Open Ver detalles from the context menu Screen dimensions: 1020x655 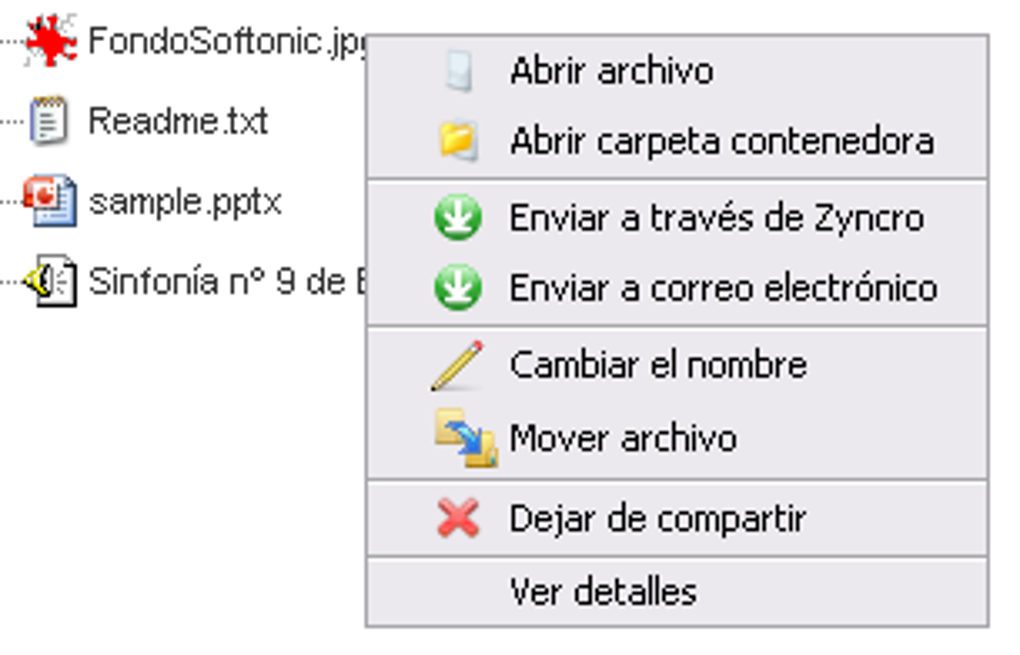(603, 591)
